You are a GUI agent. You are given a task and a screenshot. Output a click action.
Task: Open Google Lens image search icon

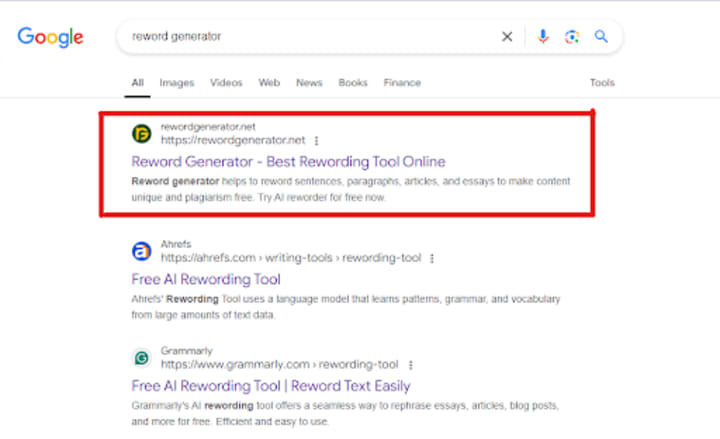click(x=572, y=36)
